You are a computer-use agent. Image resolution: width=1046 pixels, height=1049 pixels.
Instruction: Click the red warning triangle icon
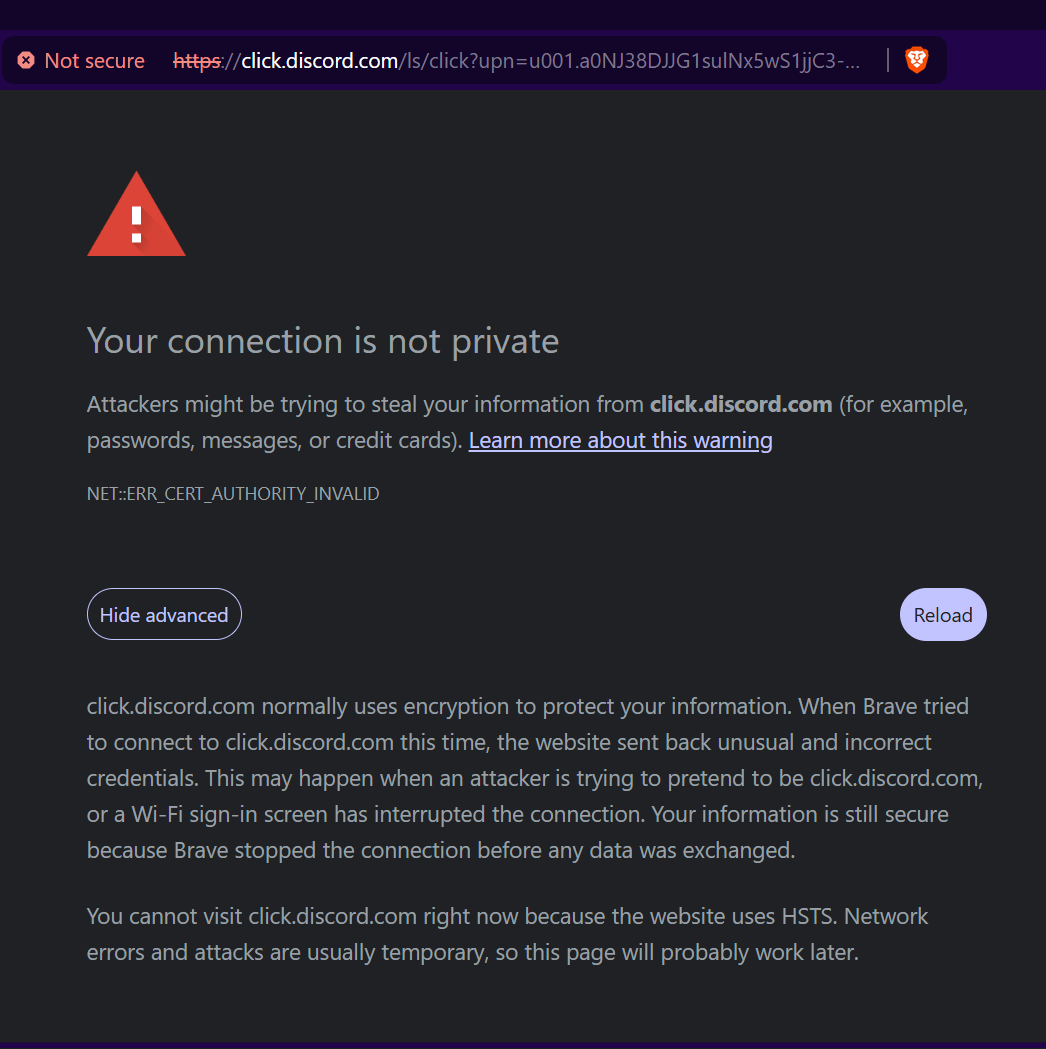(x=136, y=215)
